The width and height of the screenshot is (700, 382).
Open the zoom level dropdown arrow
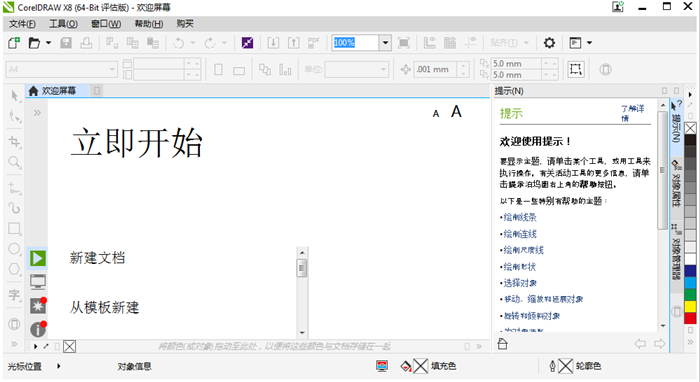tap(385, 43)
